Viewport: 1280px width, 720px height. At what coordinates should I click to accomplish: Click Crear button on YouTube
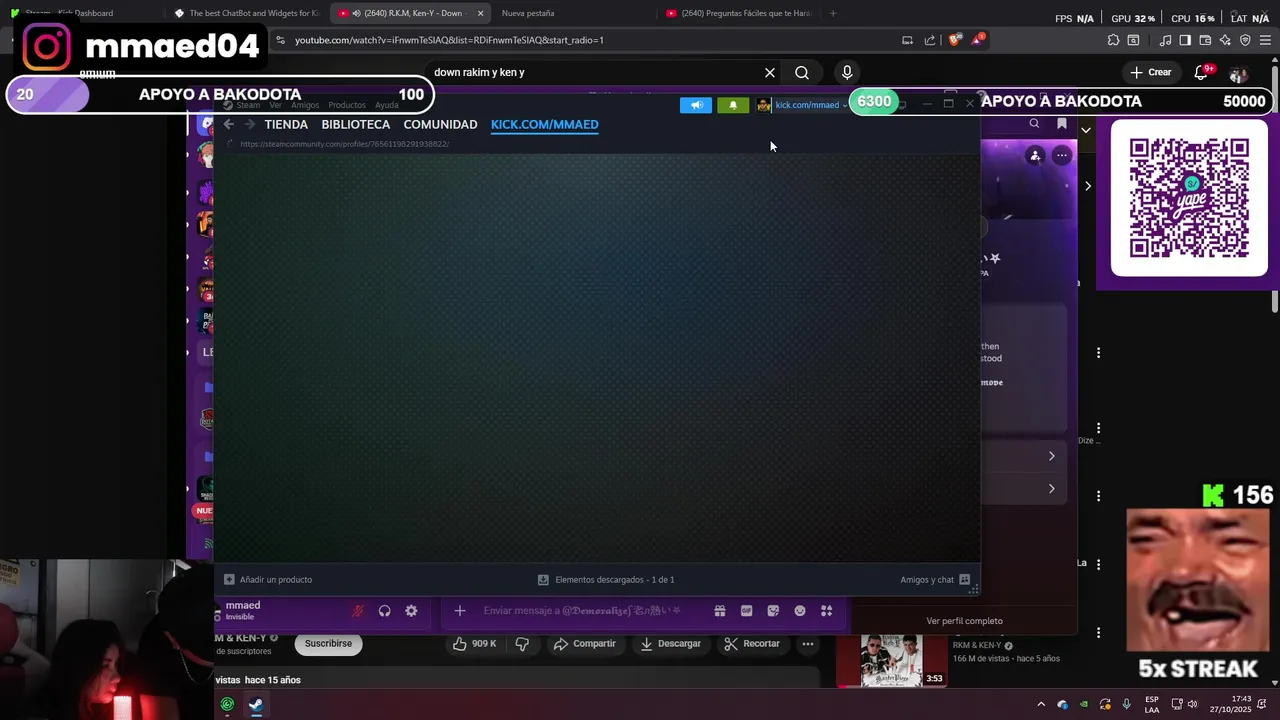[1151, 72]
